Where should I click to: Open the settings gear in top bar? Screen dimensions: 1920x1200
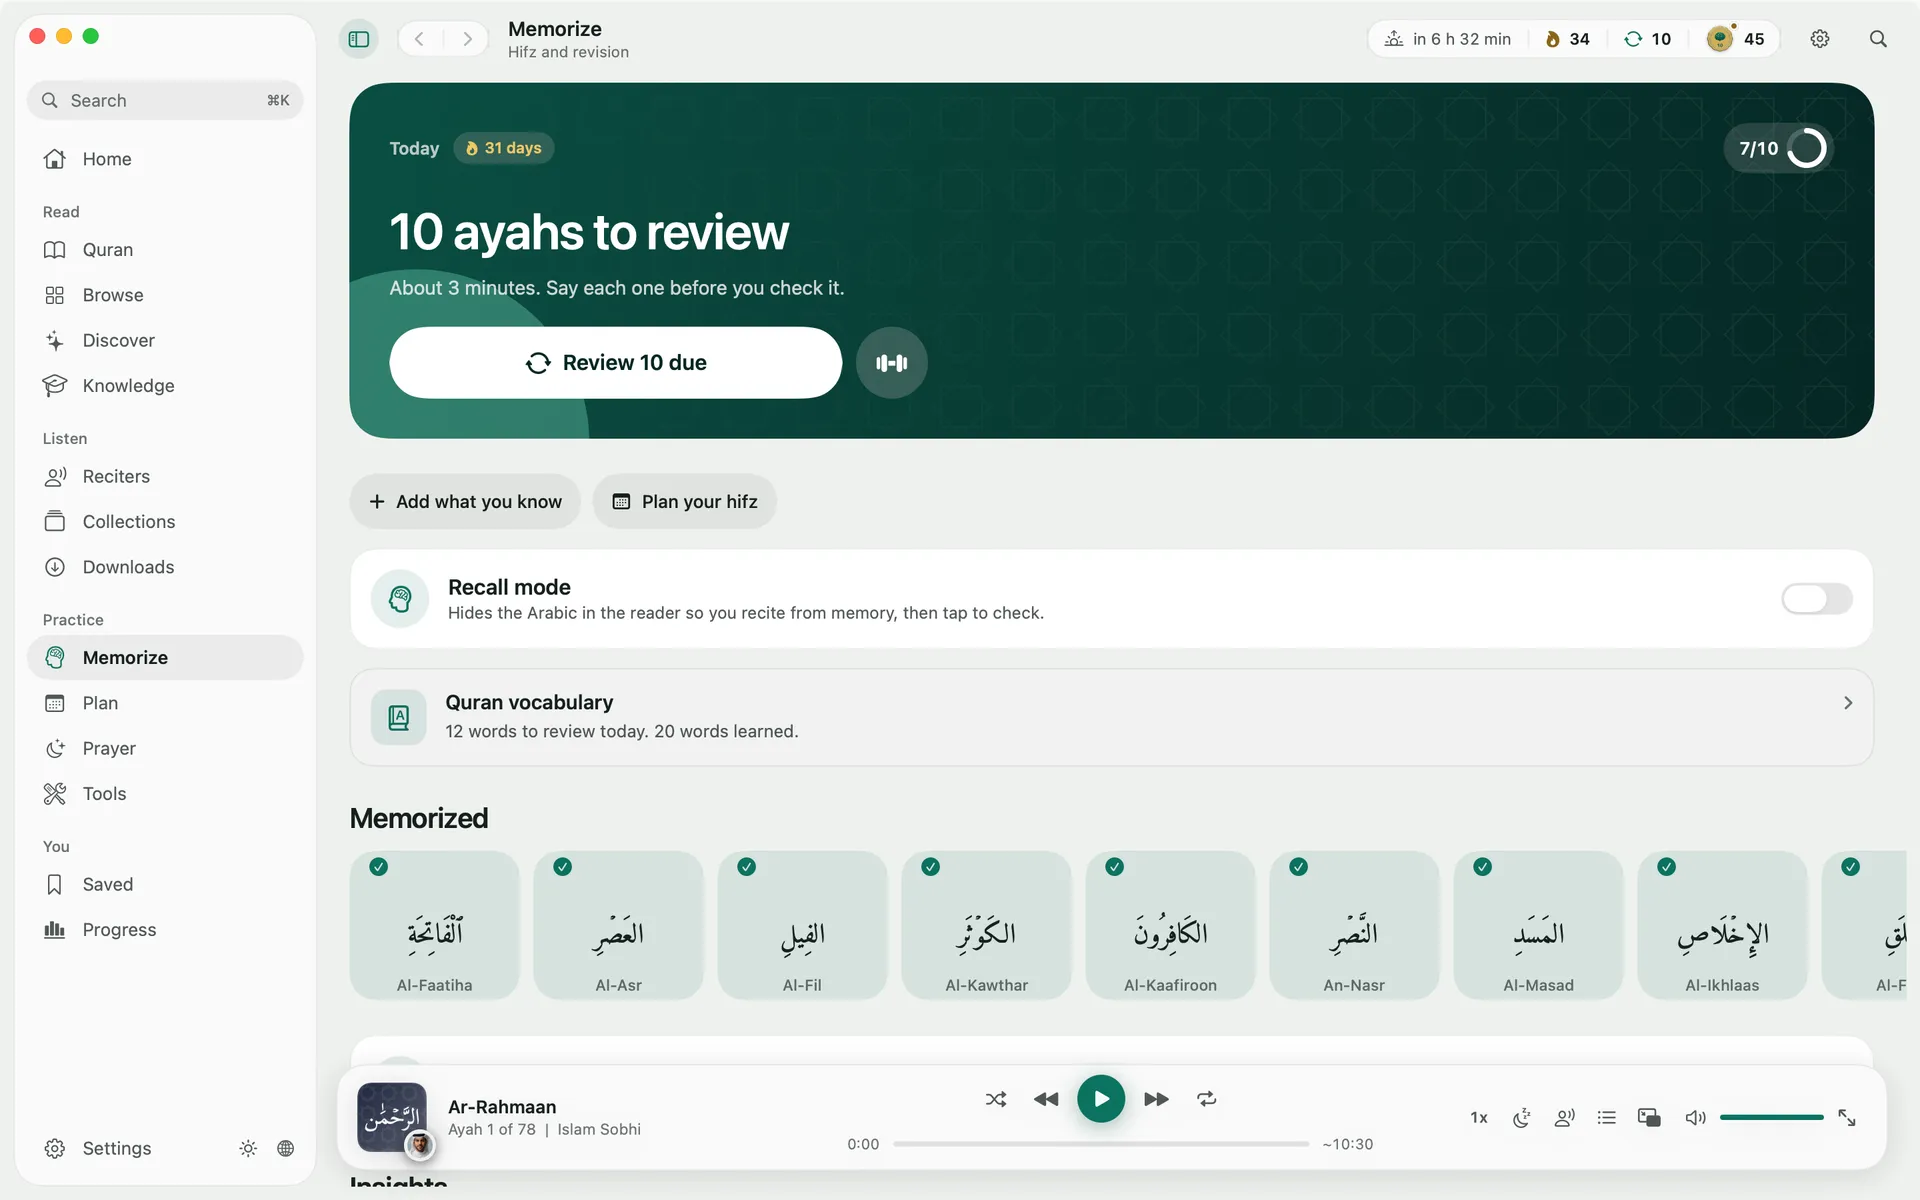pyautogui.click(x=1820, y=39)
